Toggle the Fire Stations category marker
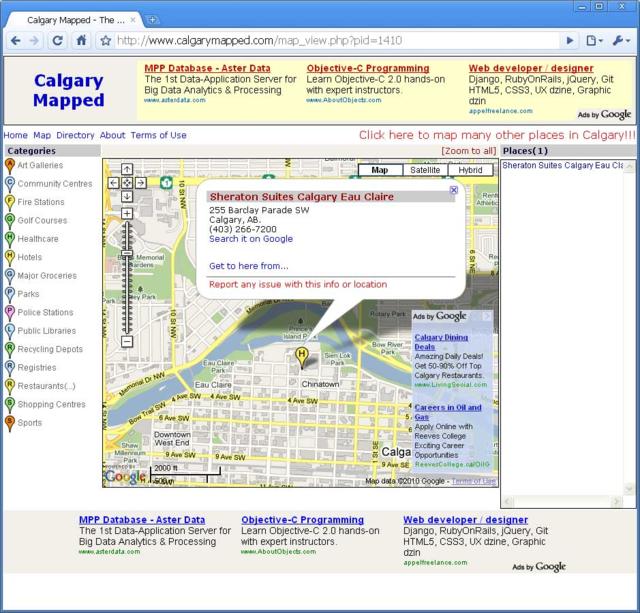Image resolution: width=640 pixels, height=613 pixels. (x=10, y=202)
